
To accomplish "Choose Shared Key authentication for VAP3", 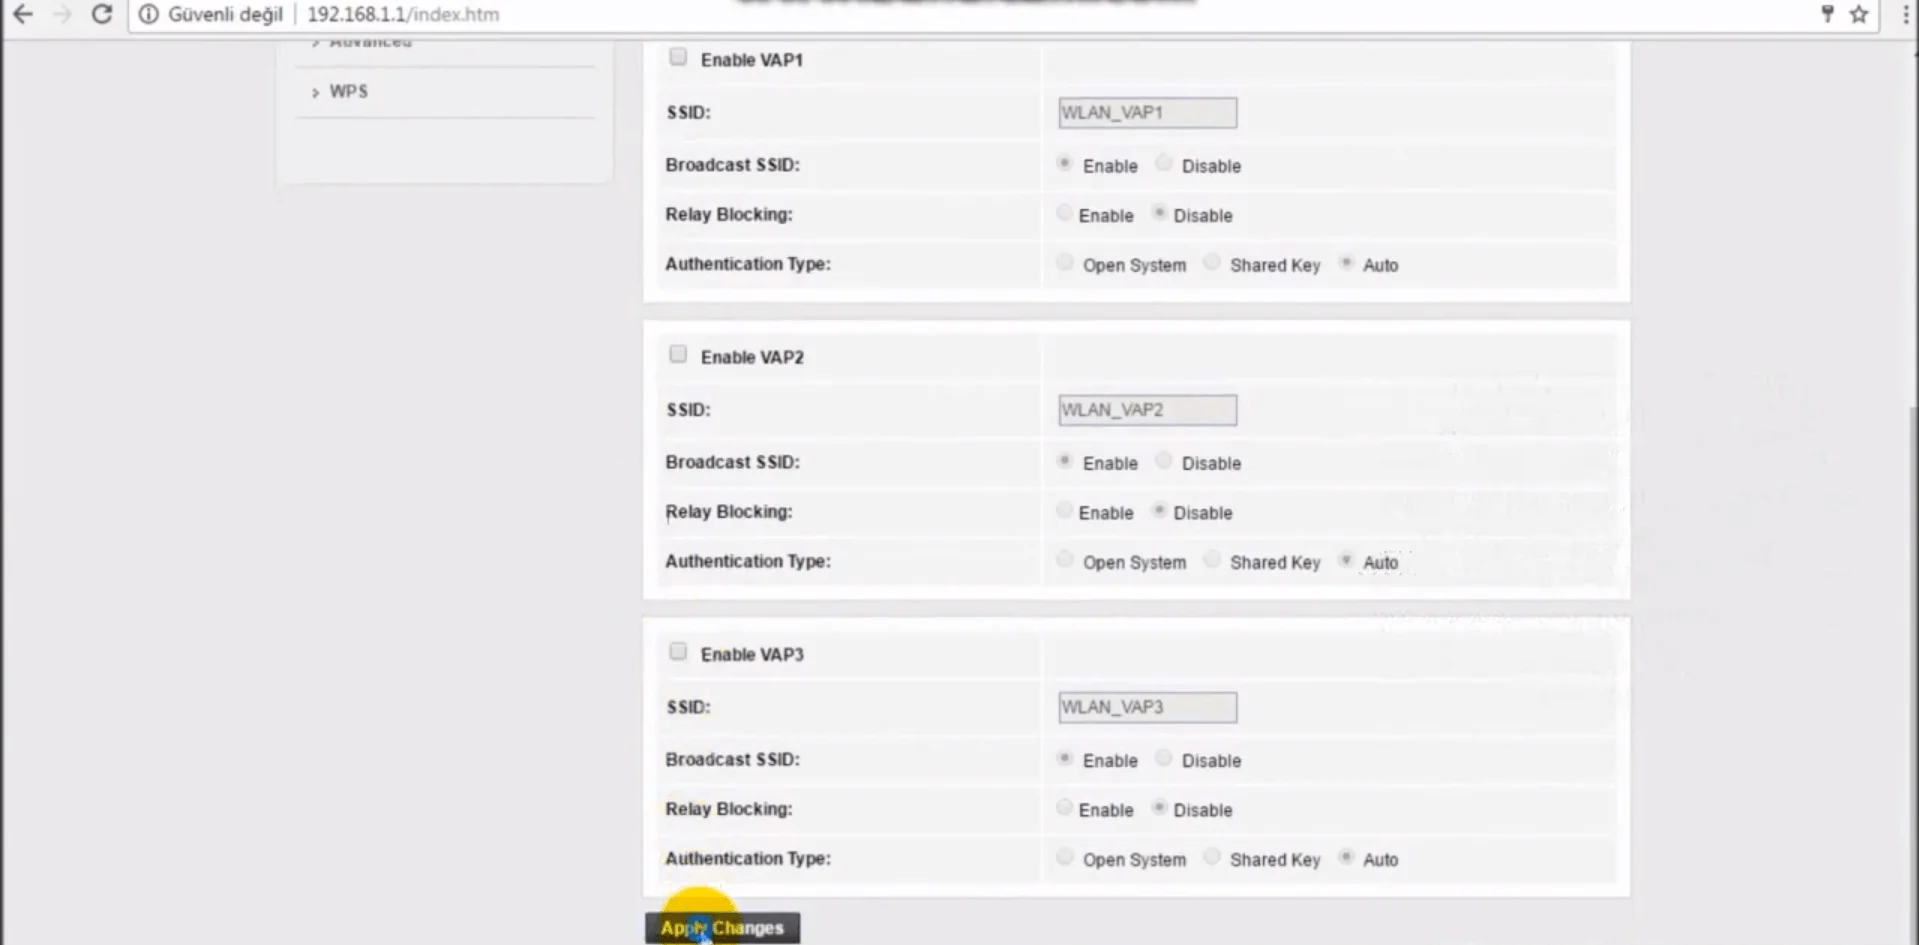I will pyautogui.click(x=1212, y=857).
